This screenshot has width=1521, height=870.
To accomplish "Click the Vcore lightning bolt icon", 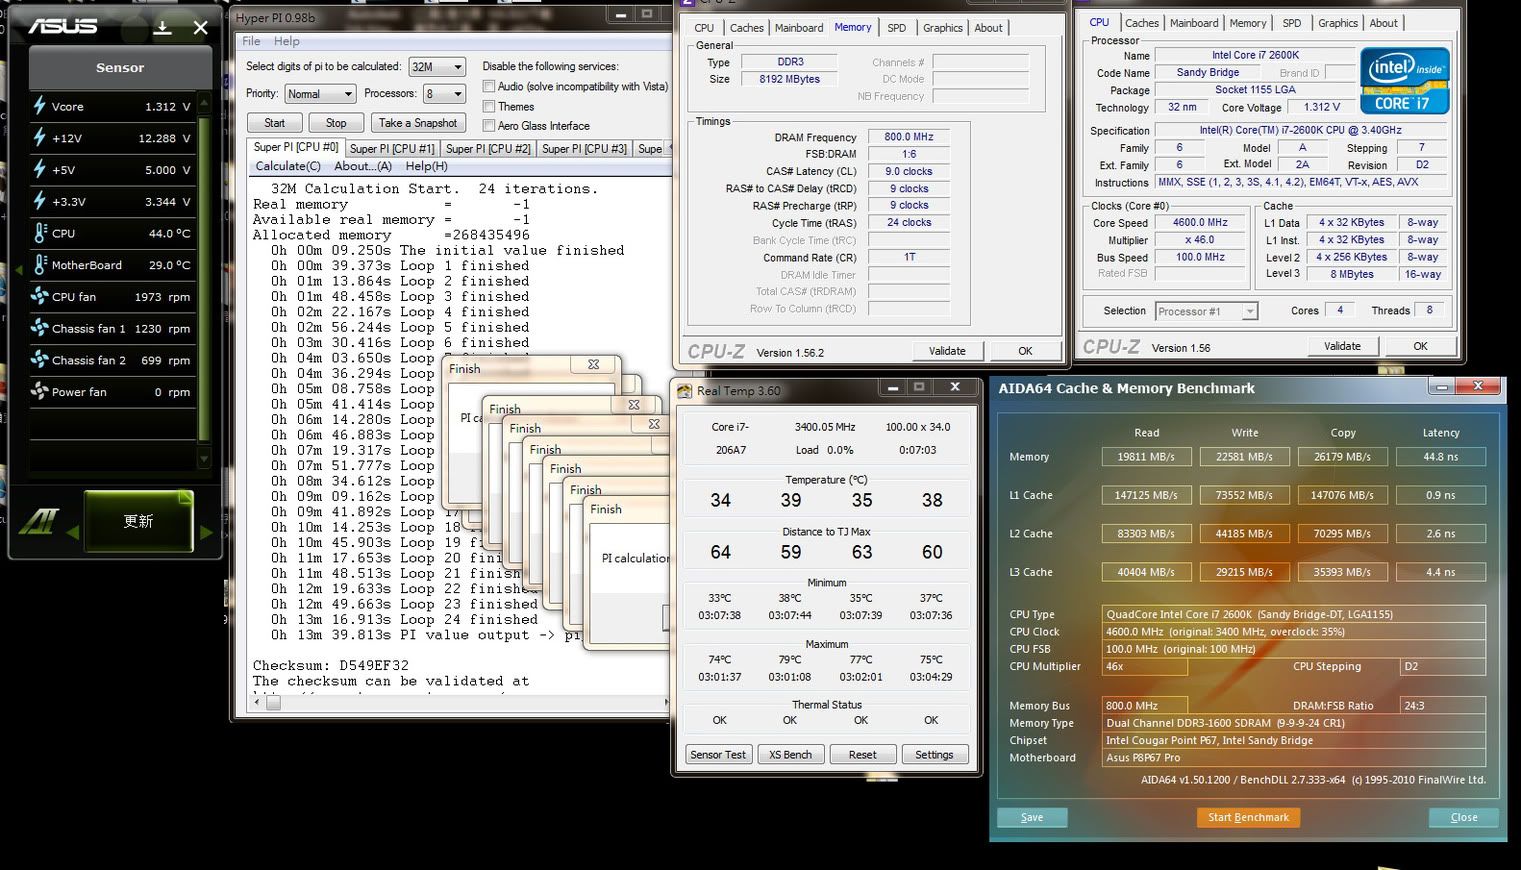I will click(40, 105).
